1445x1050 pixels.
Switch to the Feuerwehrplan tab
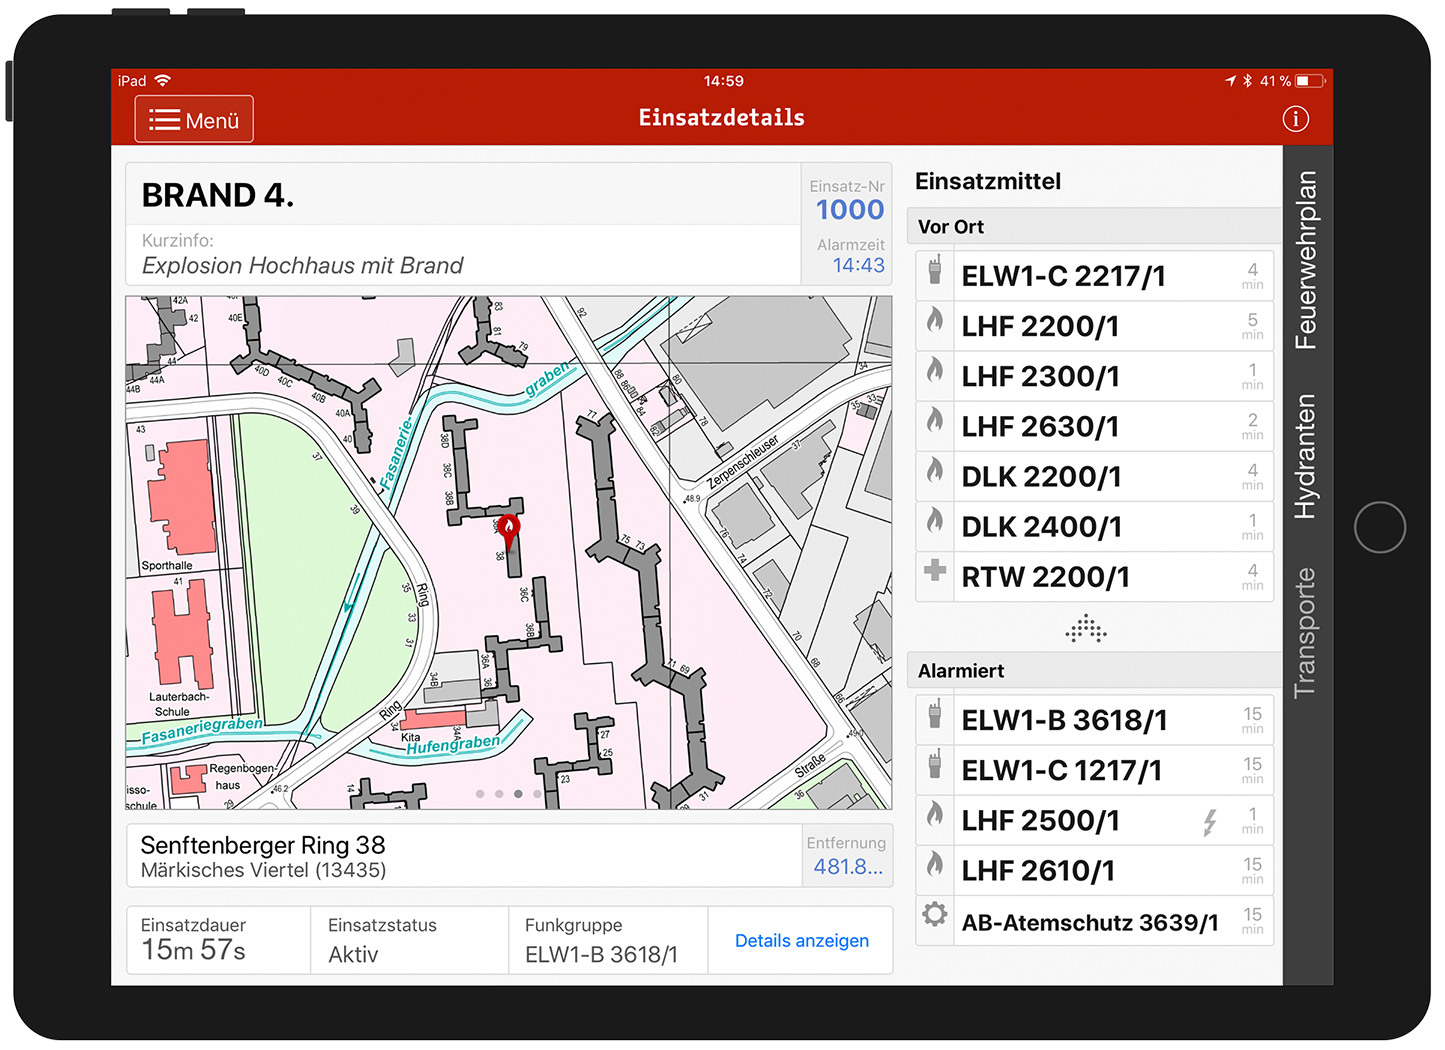1306,260
